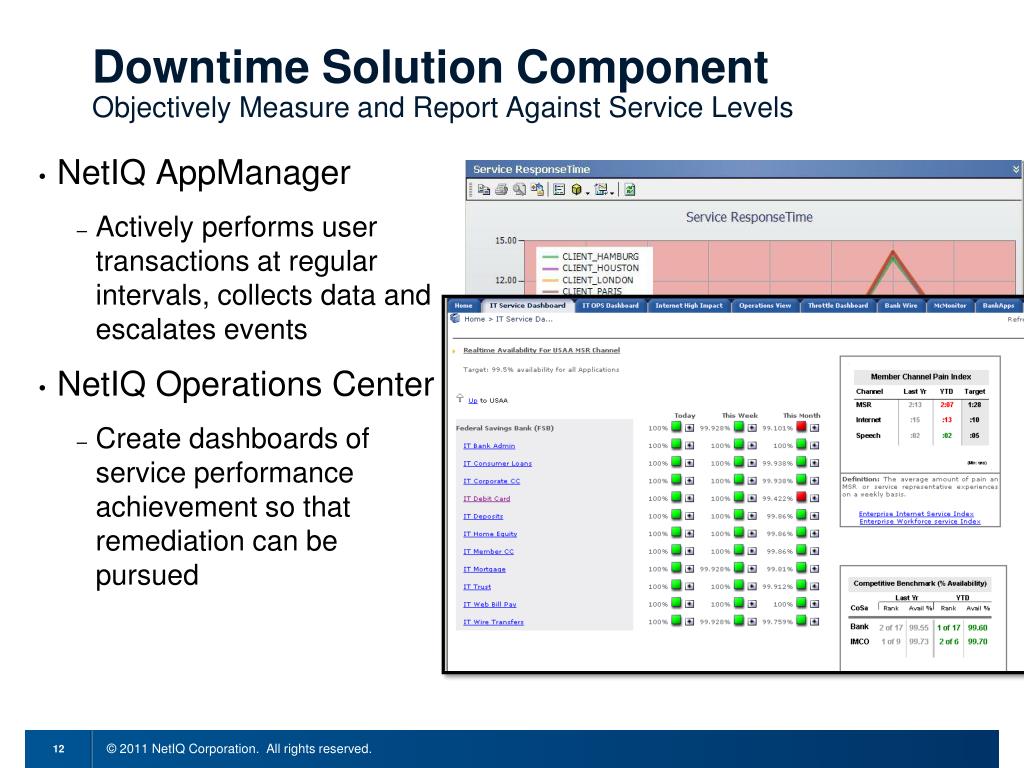Click the Copy icon in Service ResponseTime toolbar
1024x768 pixels.
click(x=483, y=190)
